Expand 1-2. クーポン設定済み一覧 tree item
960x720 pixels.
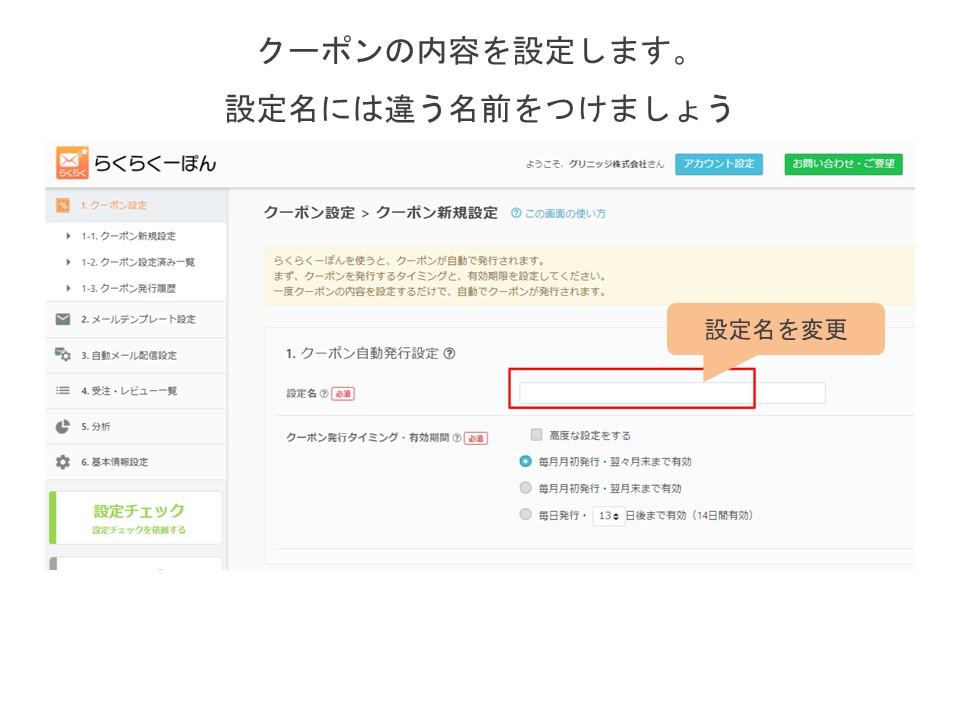69,262
